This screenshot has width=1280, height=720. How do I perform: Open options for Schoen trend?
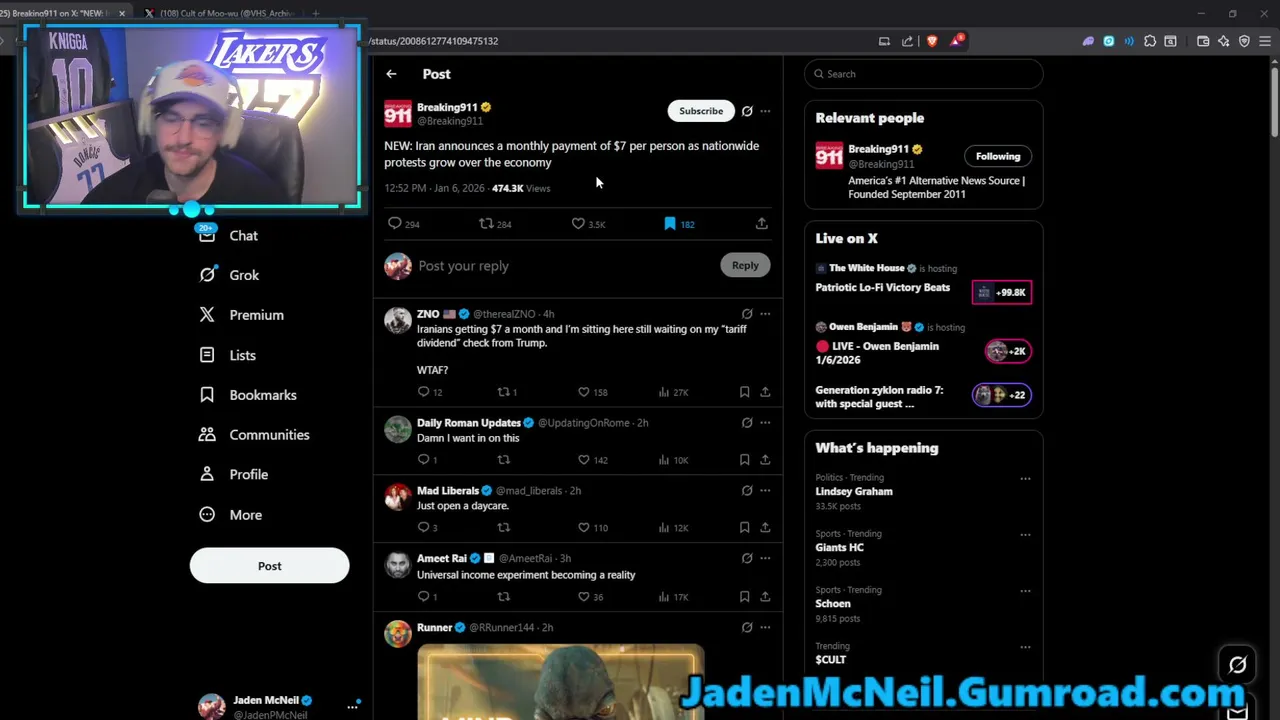coord(1025,591)
